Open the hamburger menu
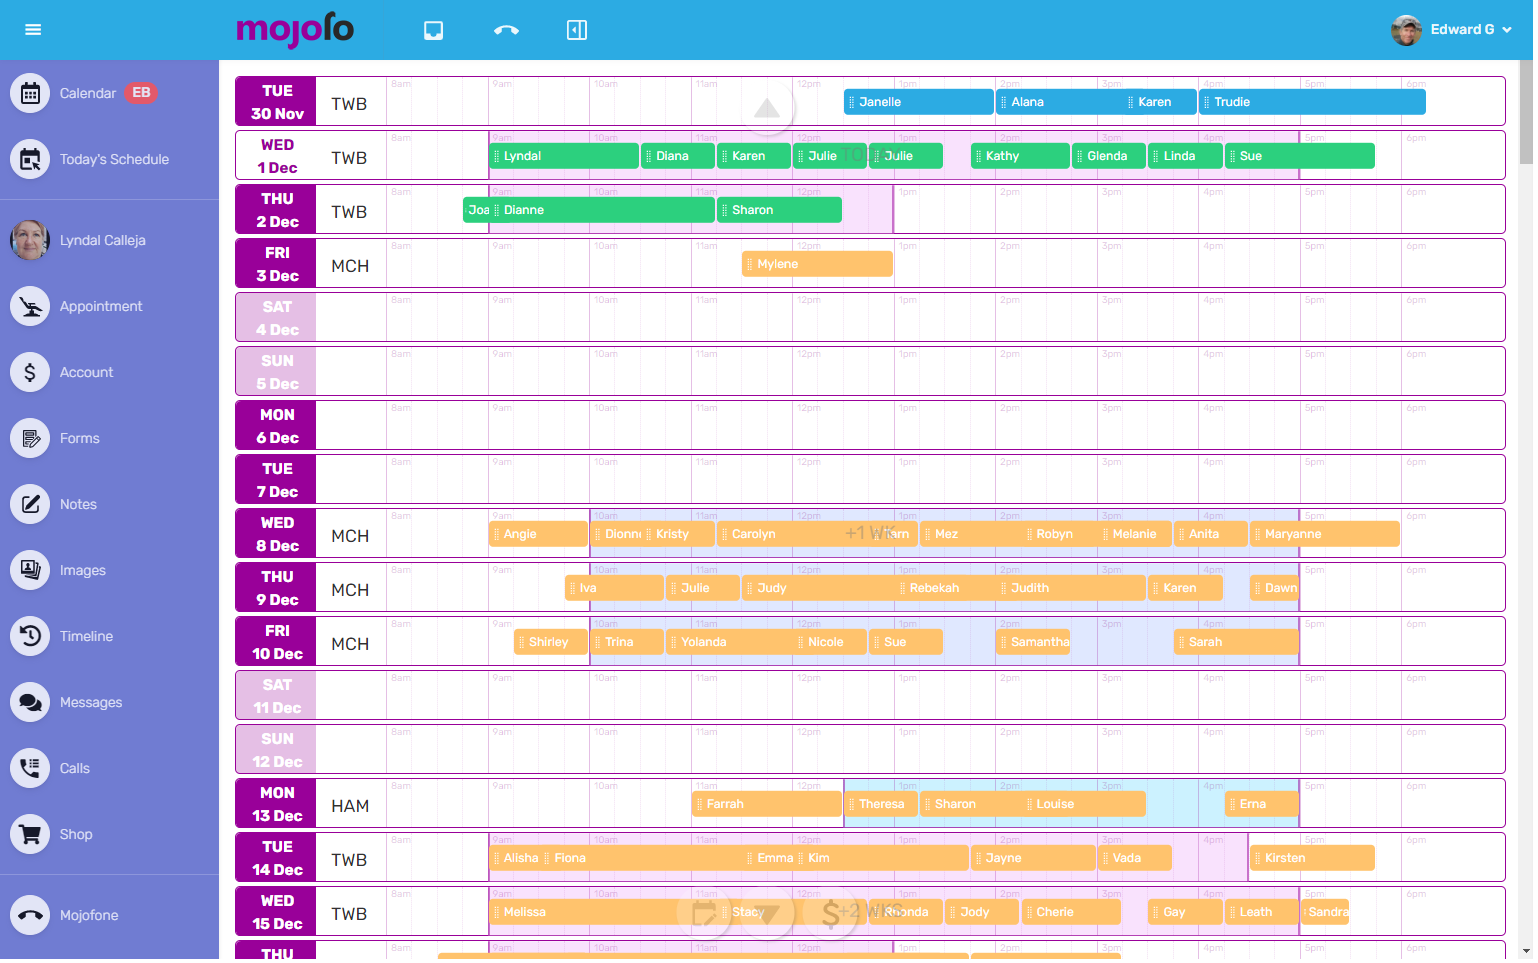 pyautogui.click(x=33, y=30)
